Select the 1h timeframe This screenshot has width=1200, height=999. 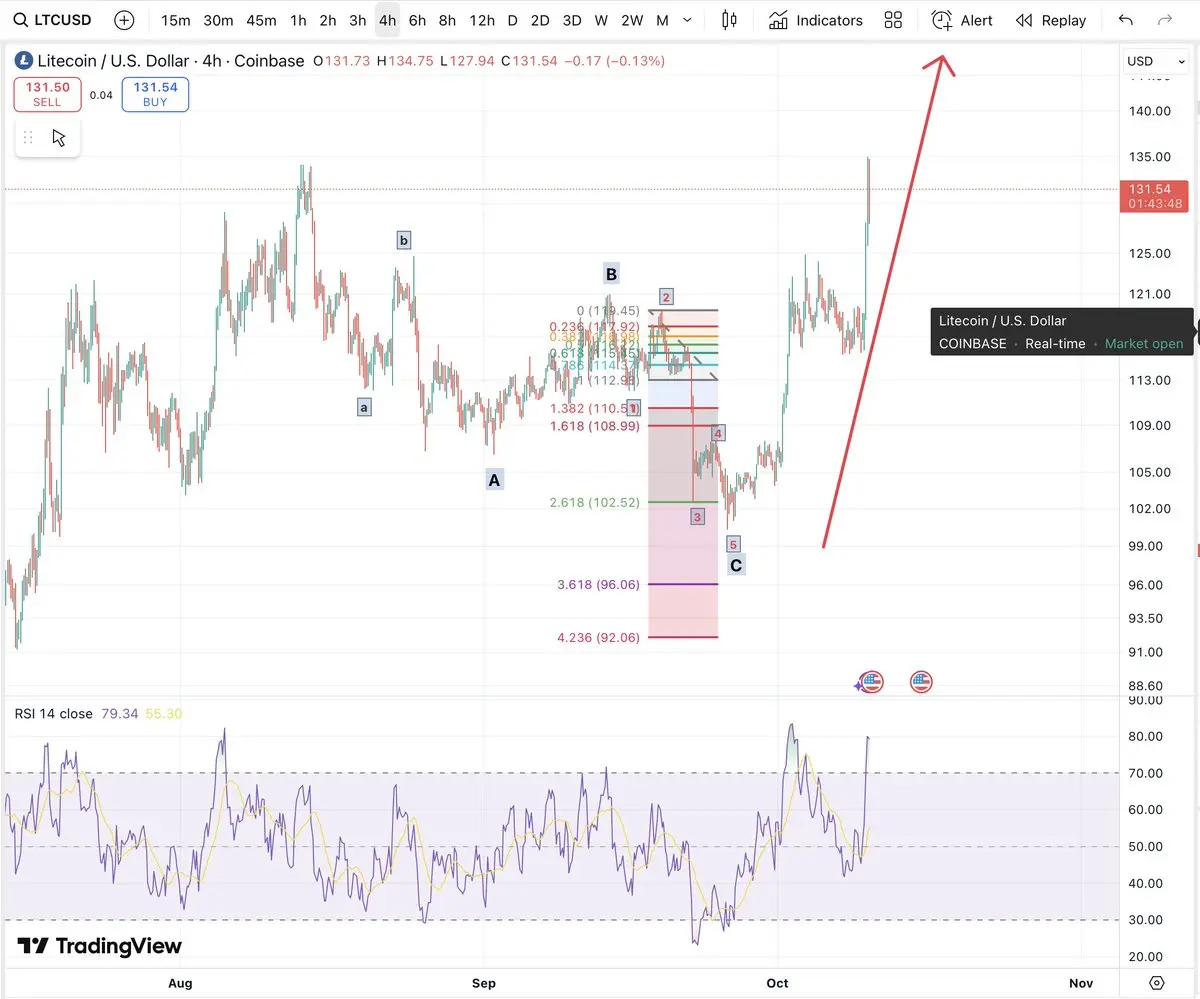coord(298,20)
